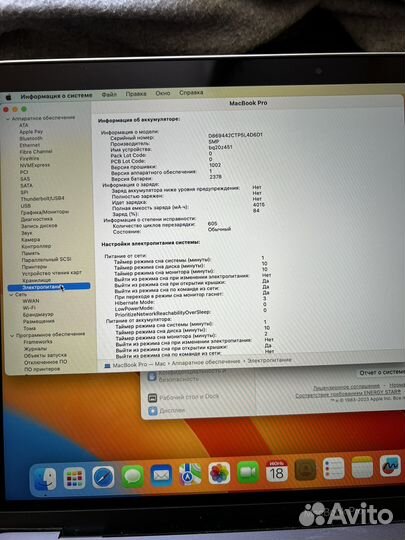
Task: Open Finder from the Dock
Action: 45,479
